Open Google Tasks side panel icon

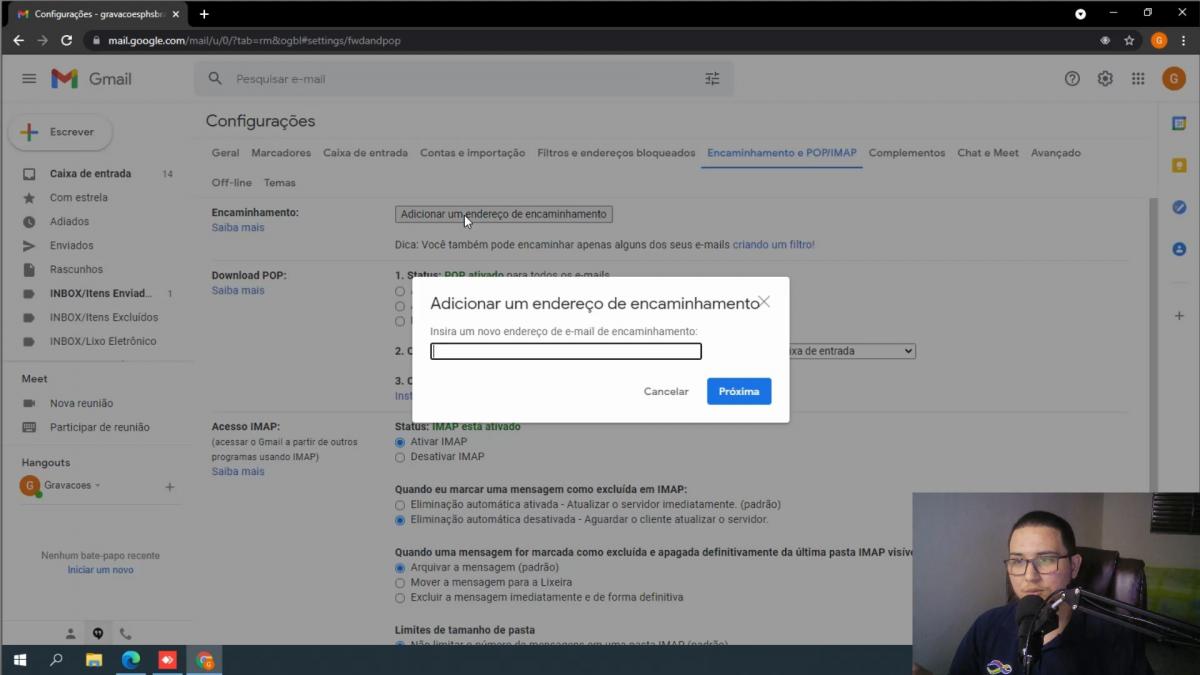[1179, 207]
